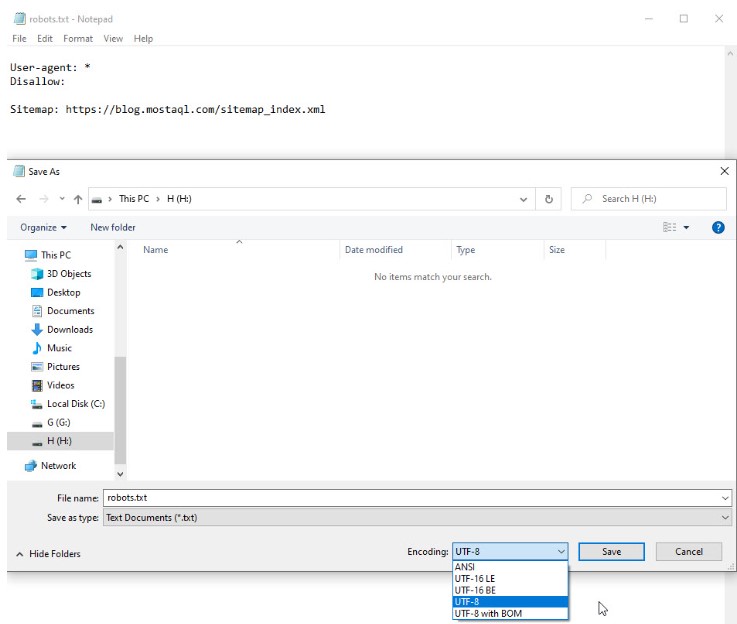
Task: Open the Pictures folder in sidebar
Action: [x=55, y=367]
